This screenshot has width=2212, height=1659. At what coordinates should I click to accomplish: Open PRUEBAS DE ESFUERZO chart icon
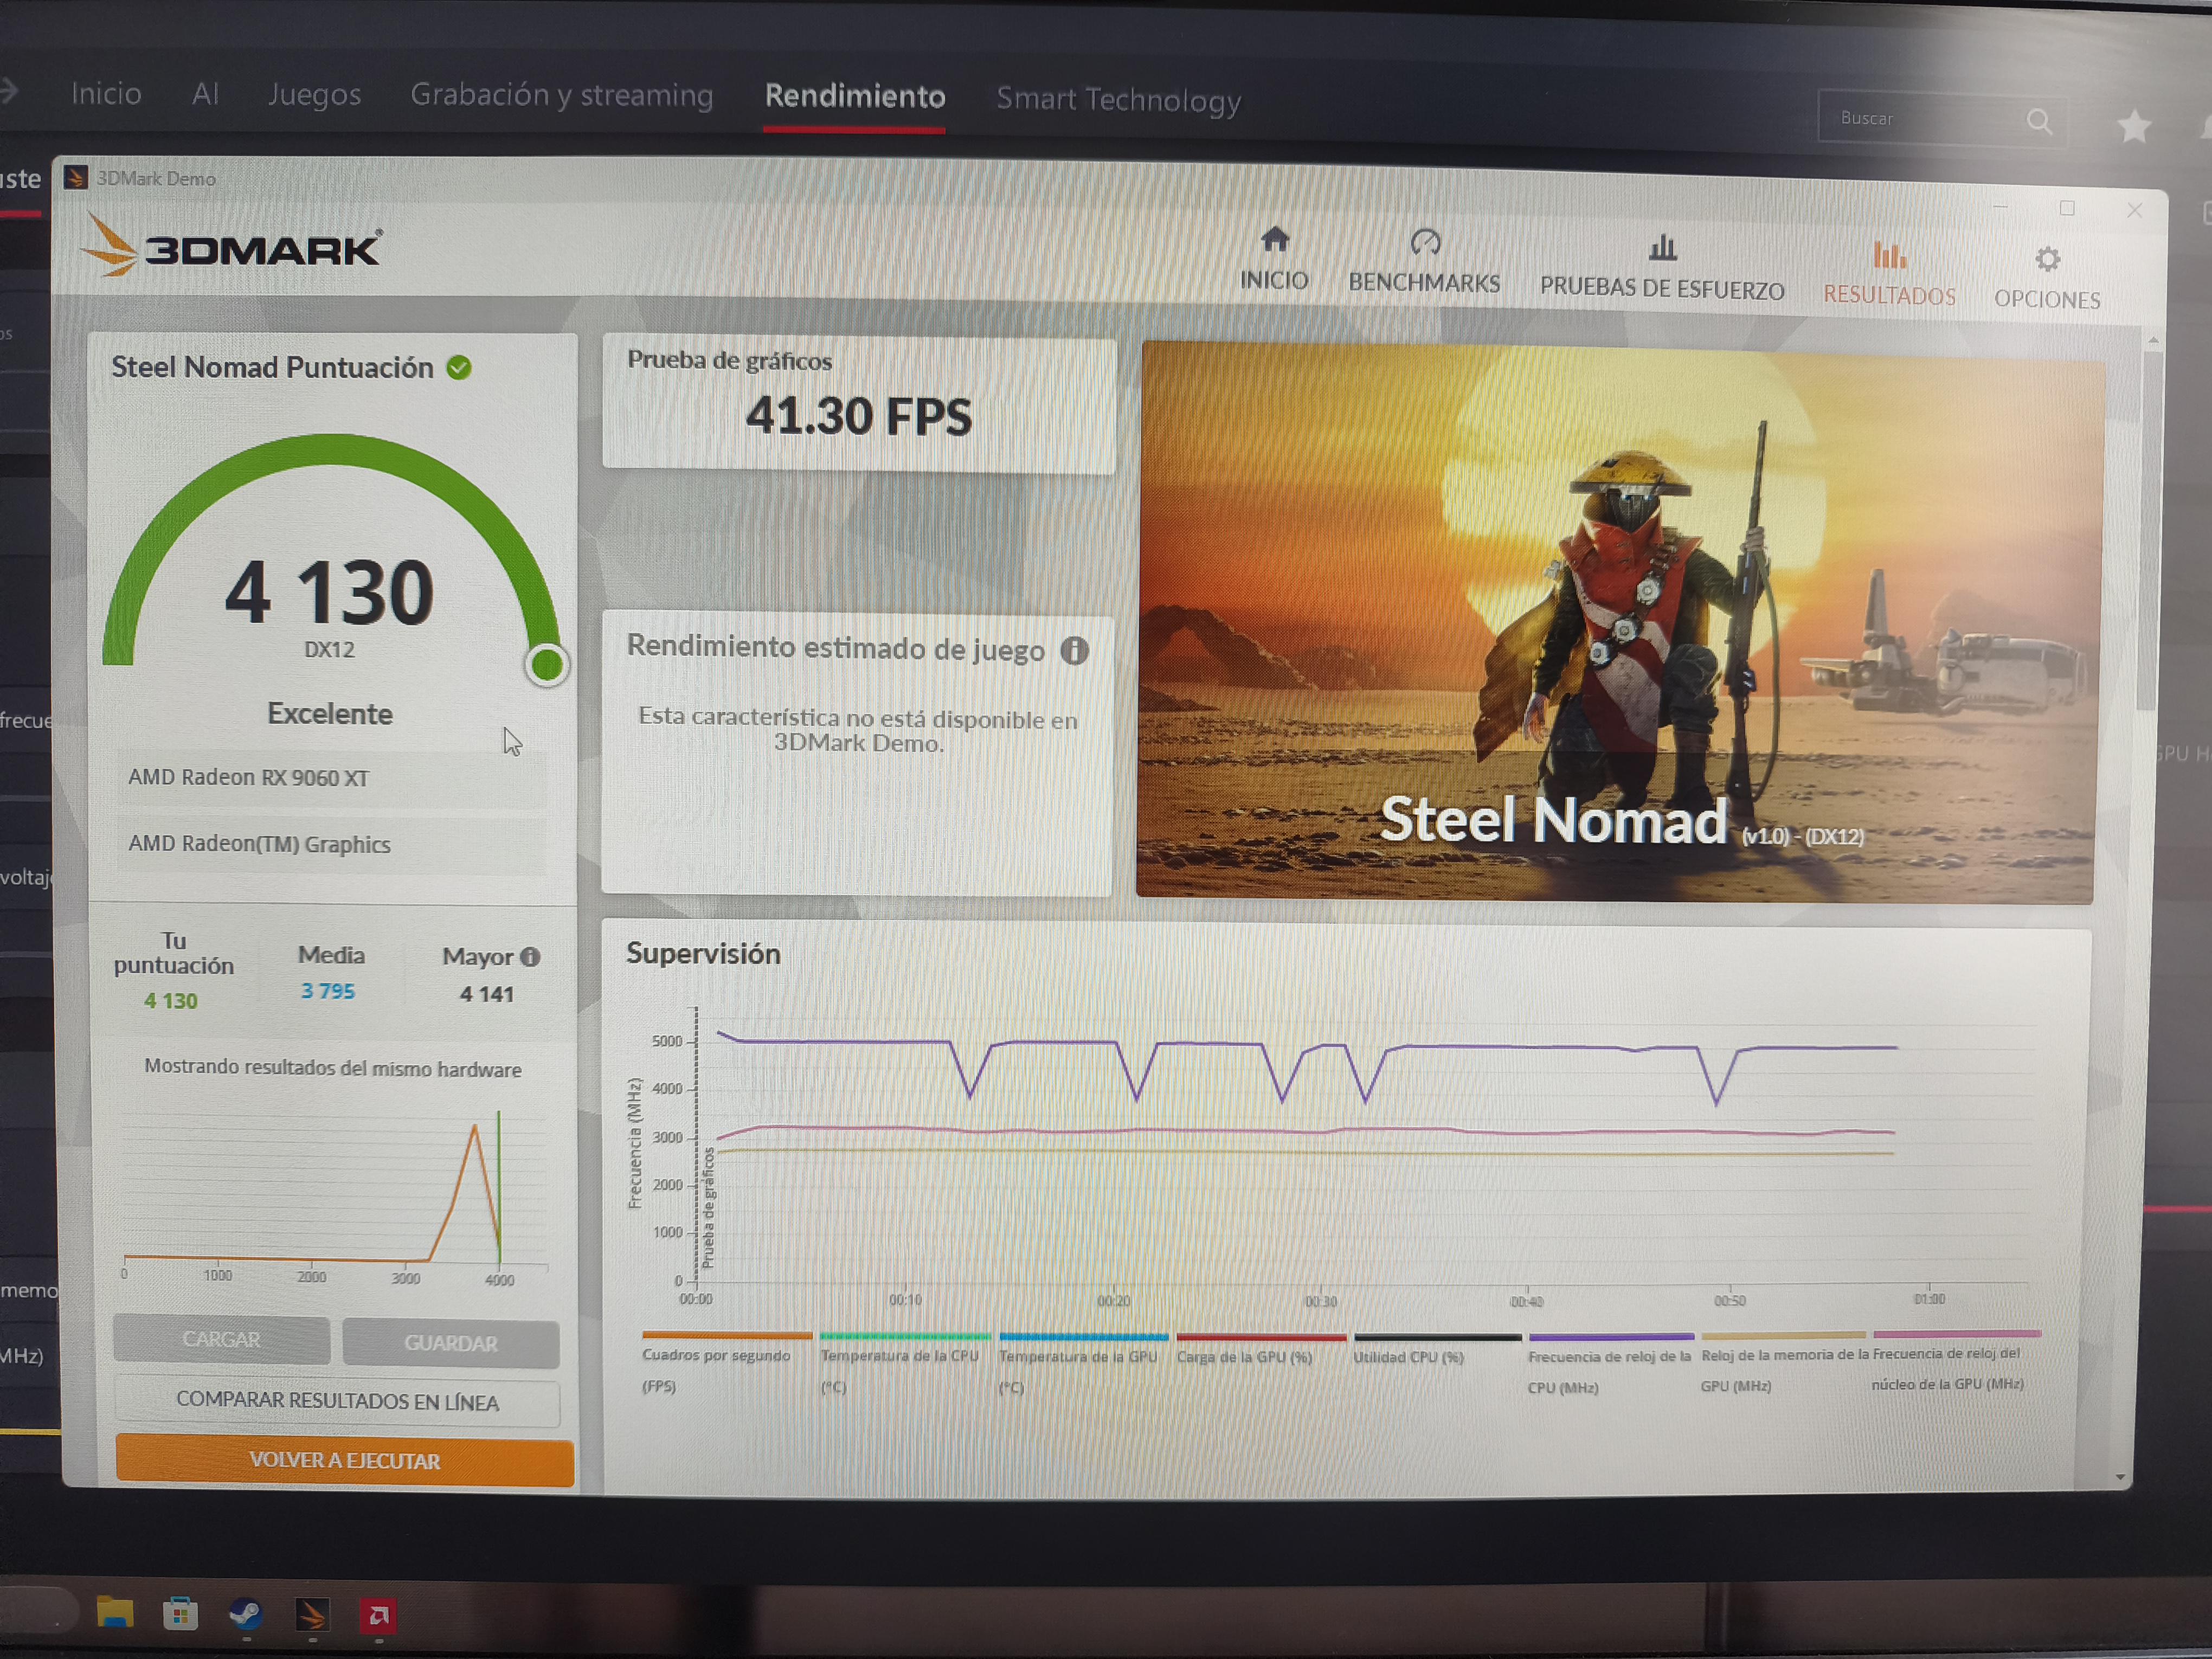1662,247
